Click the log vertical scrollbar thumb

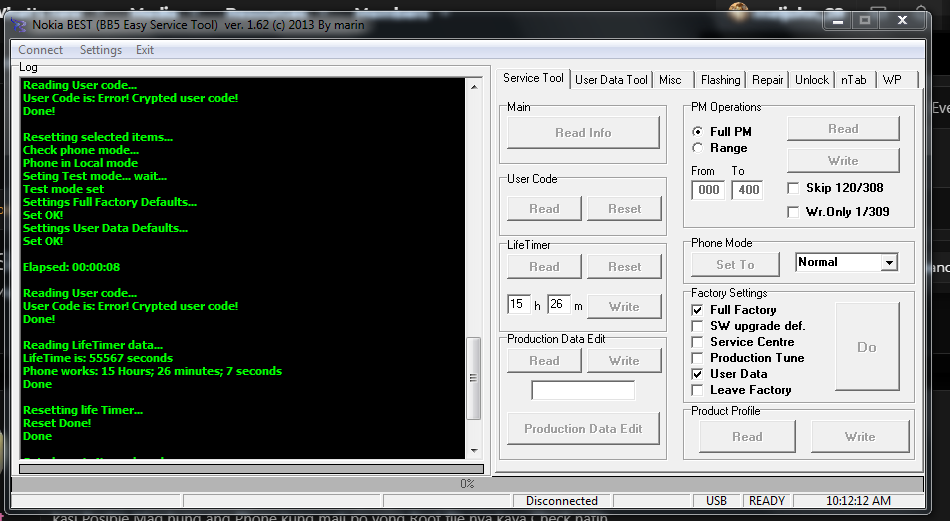[x=474, y=378]
